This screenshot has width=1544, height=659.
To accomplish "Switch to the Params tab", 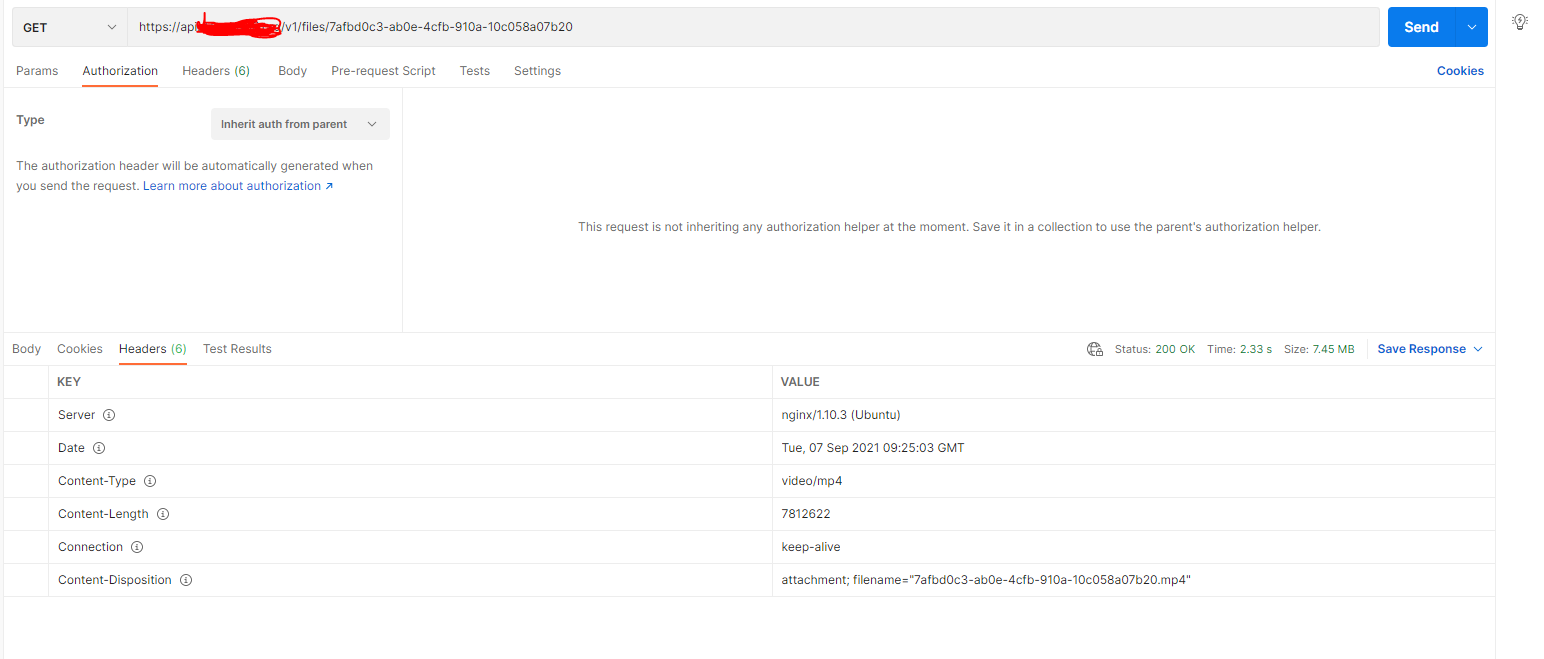I will click(37, 71).
